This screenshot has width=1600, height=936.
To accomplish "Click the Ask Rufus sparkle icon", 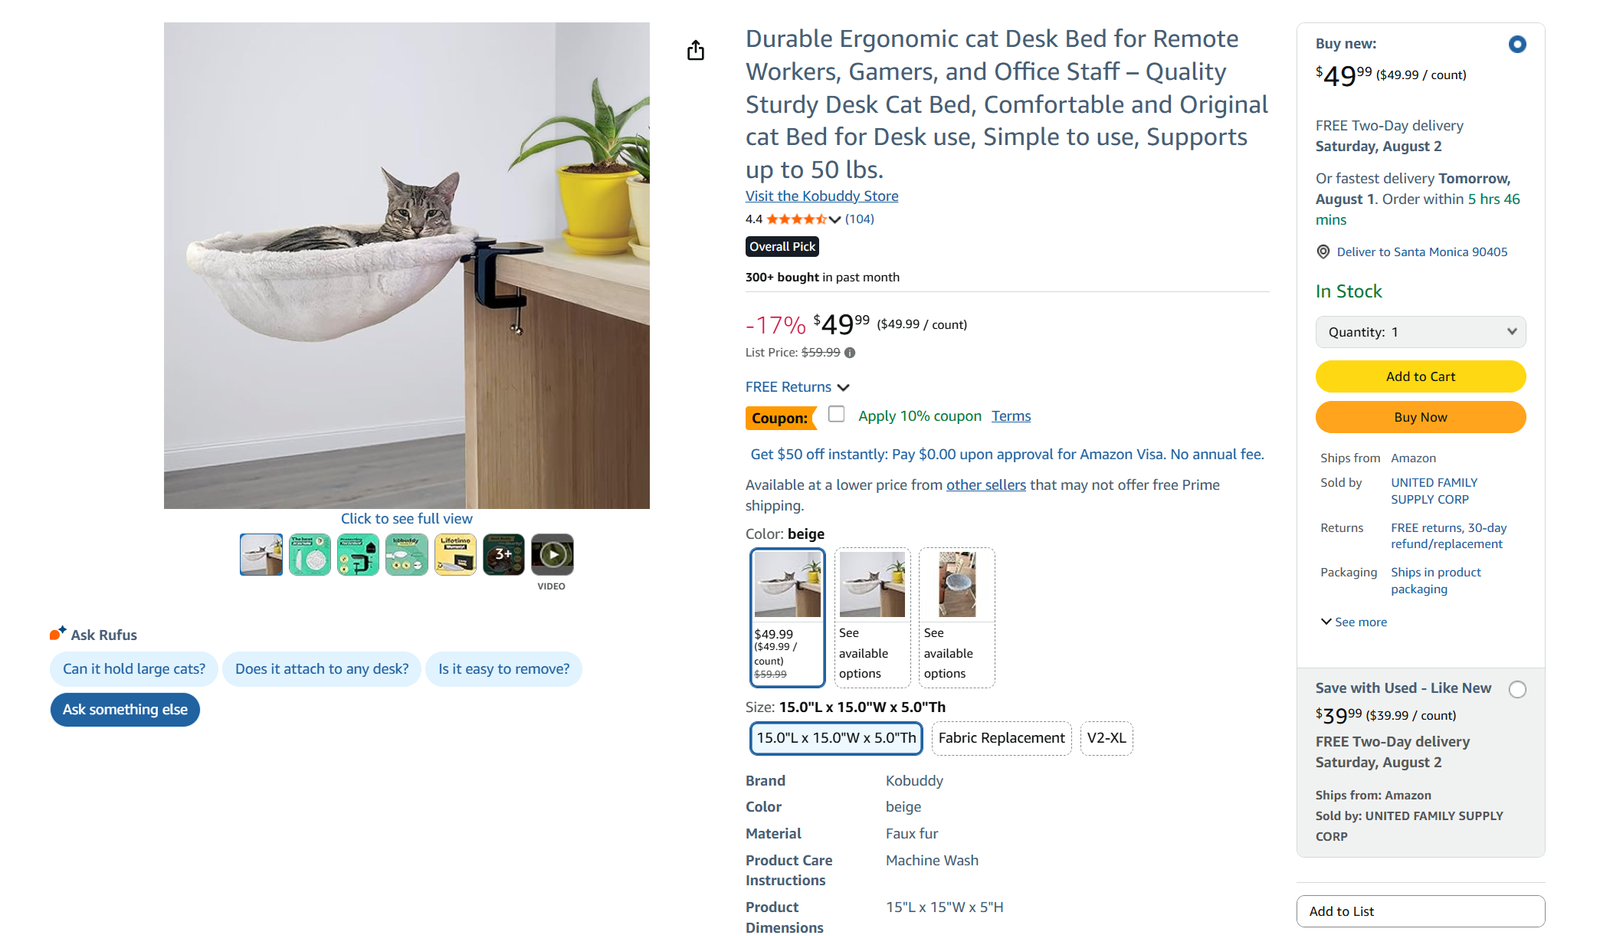I will point(58,633).
